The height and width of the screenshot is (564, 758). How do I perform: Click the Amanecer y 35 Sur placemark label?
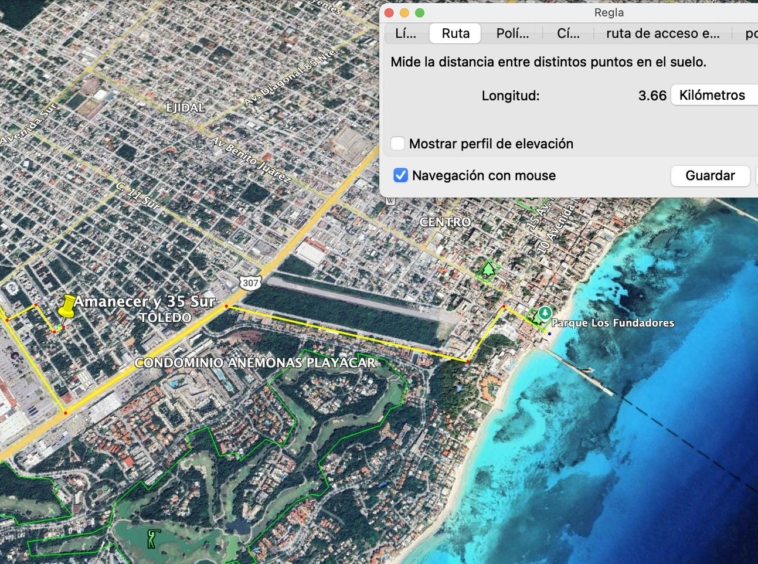pyautogui.click(x=146, y=302)
